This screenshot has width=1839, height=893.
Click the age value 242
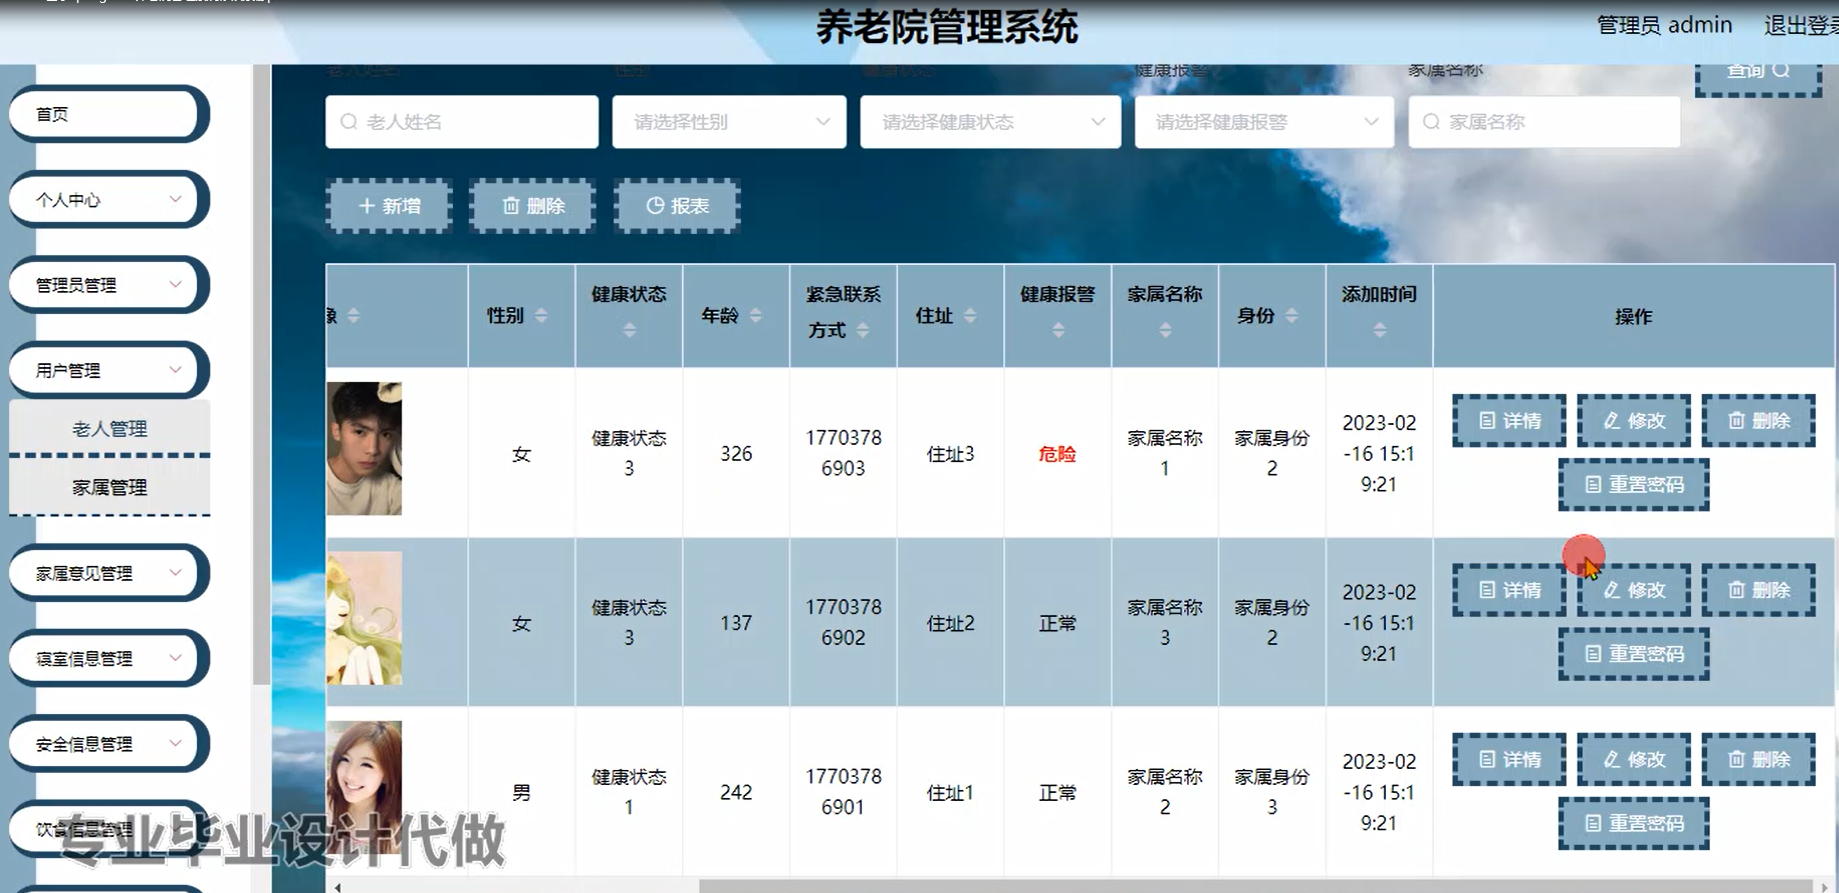736,792
